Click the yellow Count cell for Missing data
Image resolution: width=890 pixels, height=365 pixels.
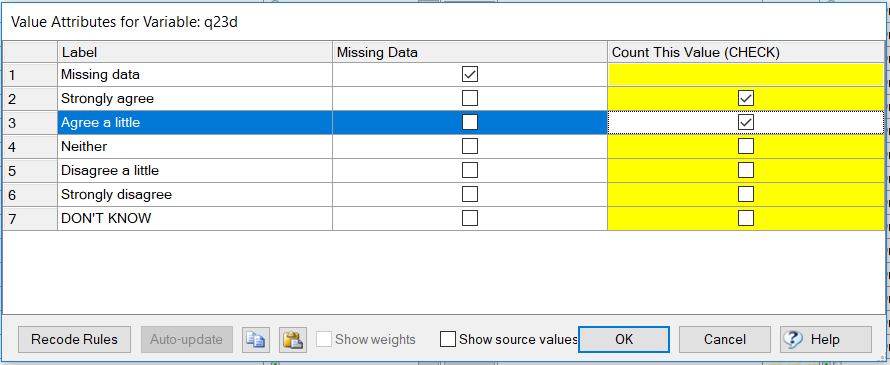click(x=746, y=74)
